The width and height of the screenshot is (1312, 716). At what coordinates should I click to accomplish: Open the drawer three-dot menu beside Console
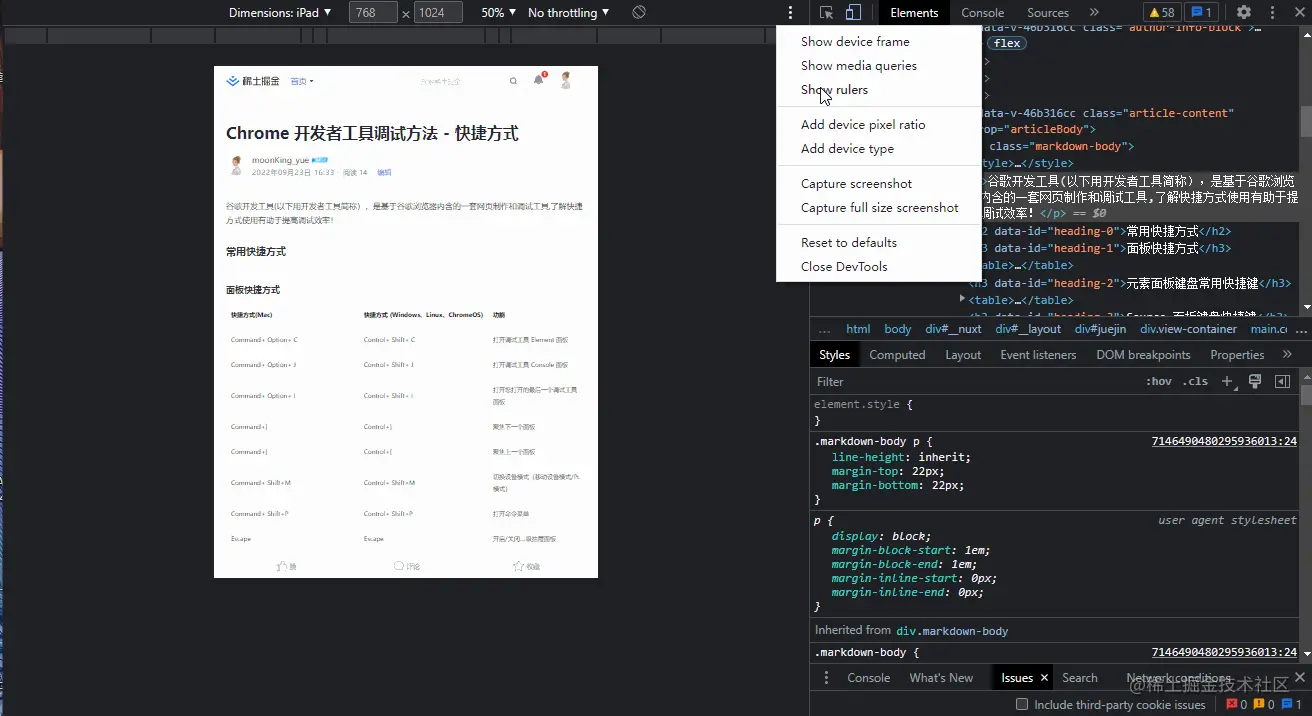coord(826,678)
